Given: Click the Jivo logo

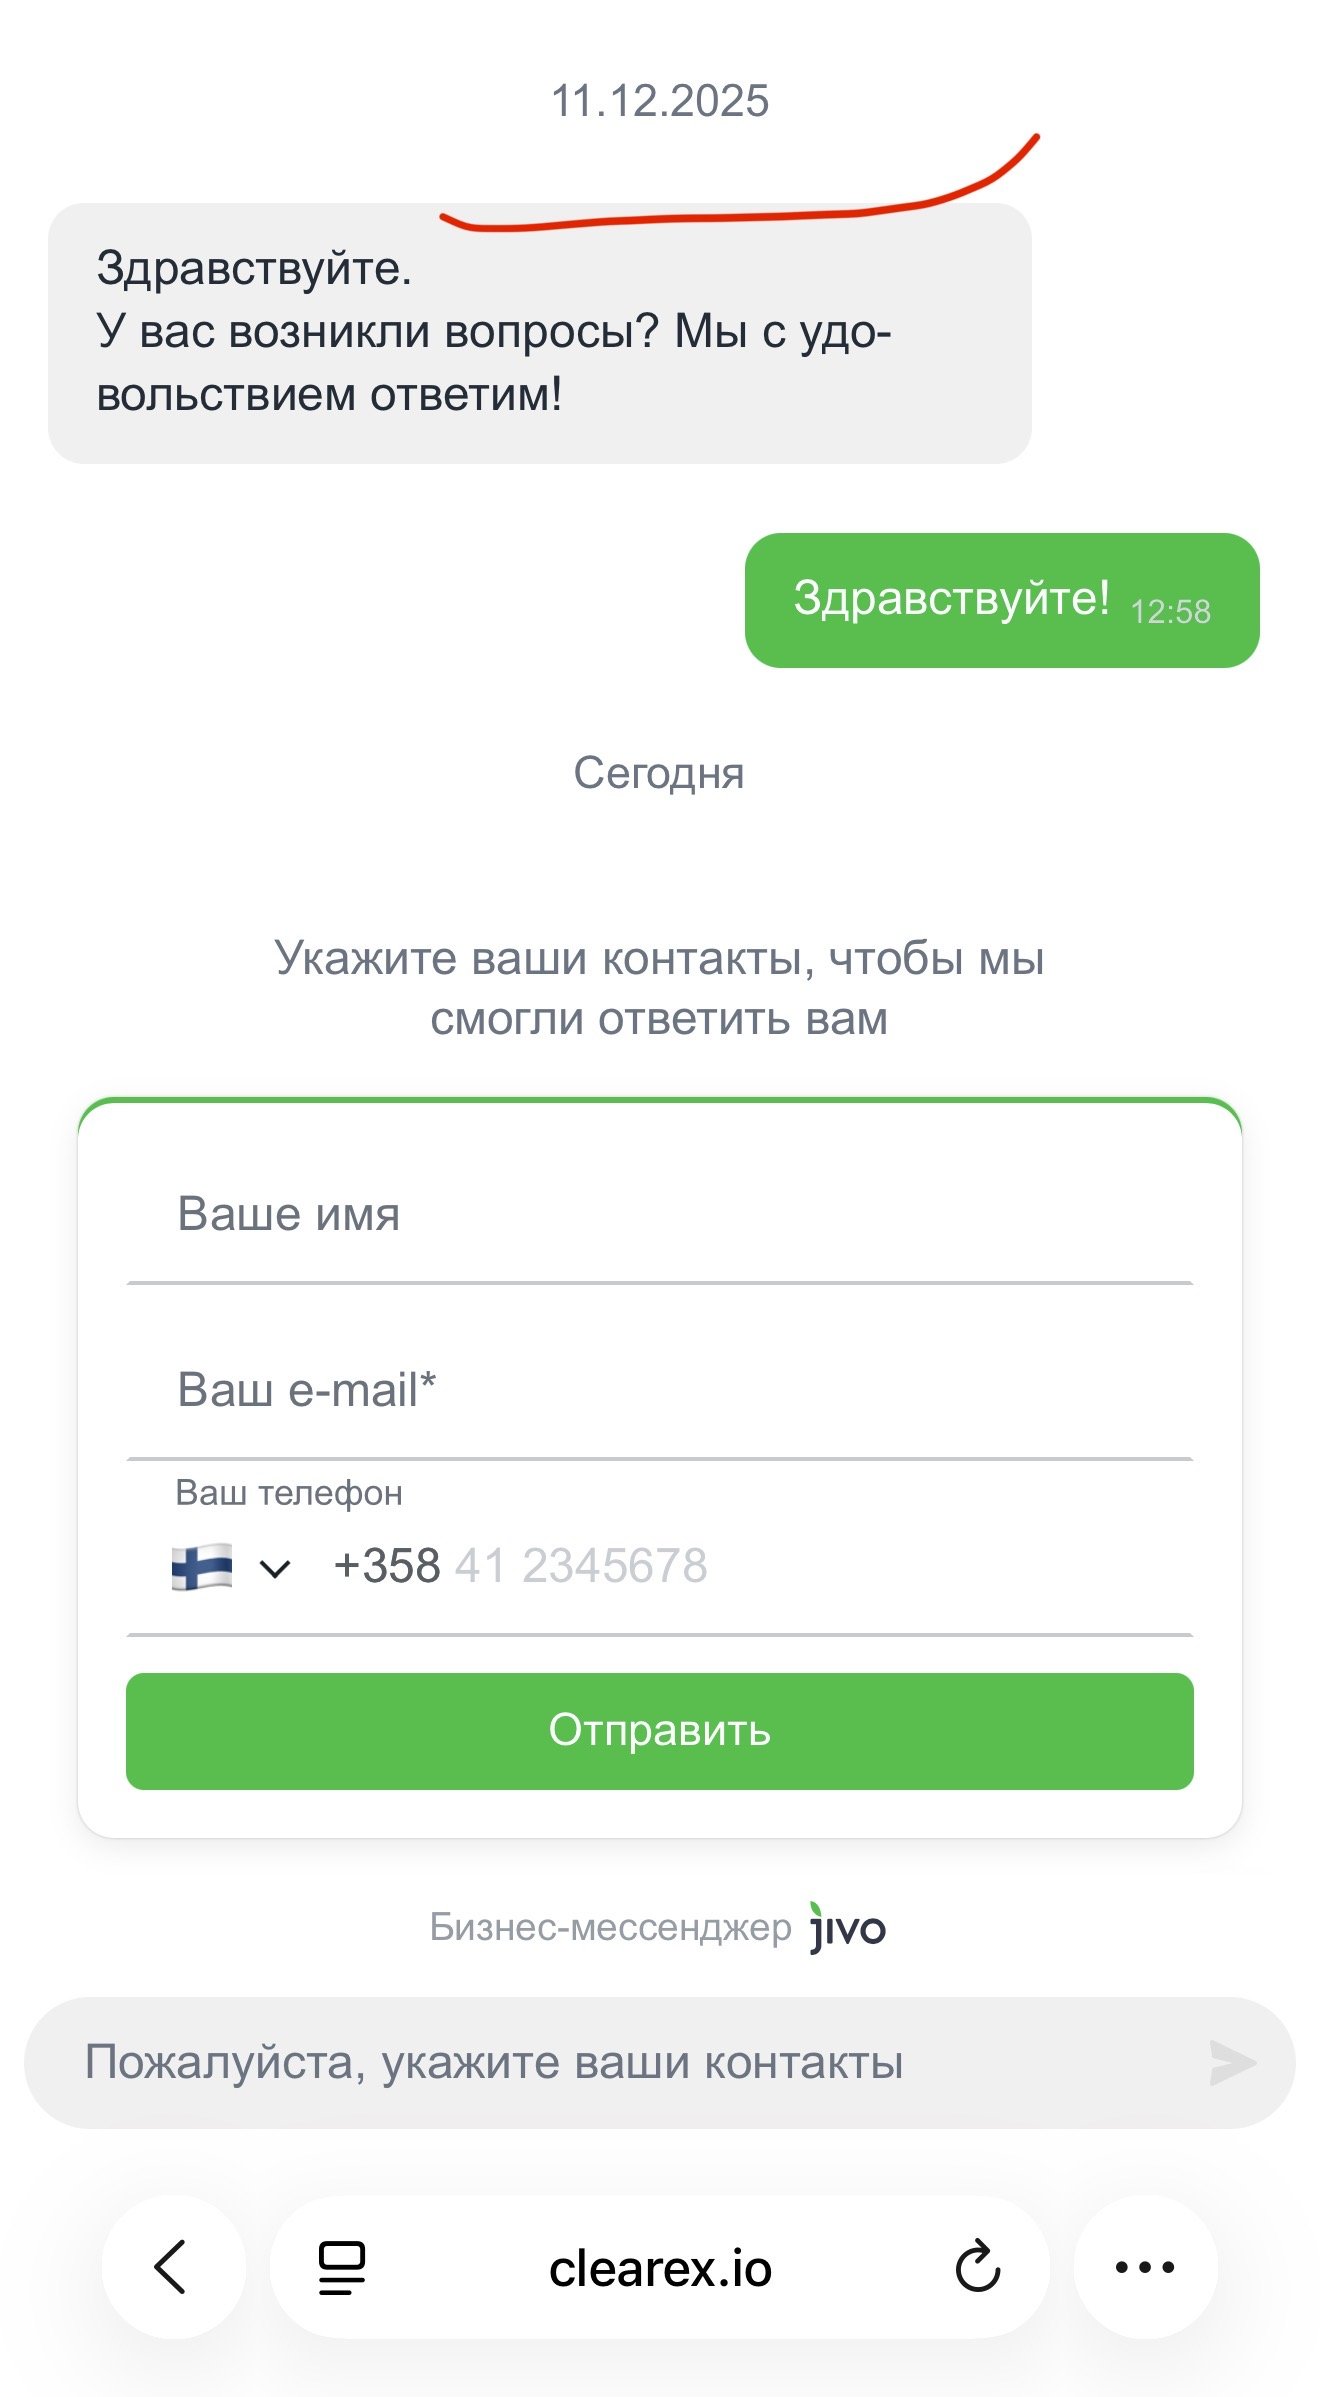Looking at the screenshot, I should coord(847,1927).
